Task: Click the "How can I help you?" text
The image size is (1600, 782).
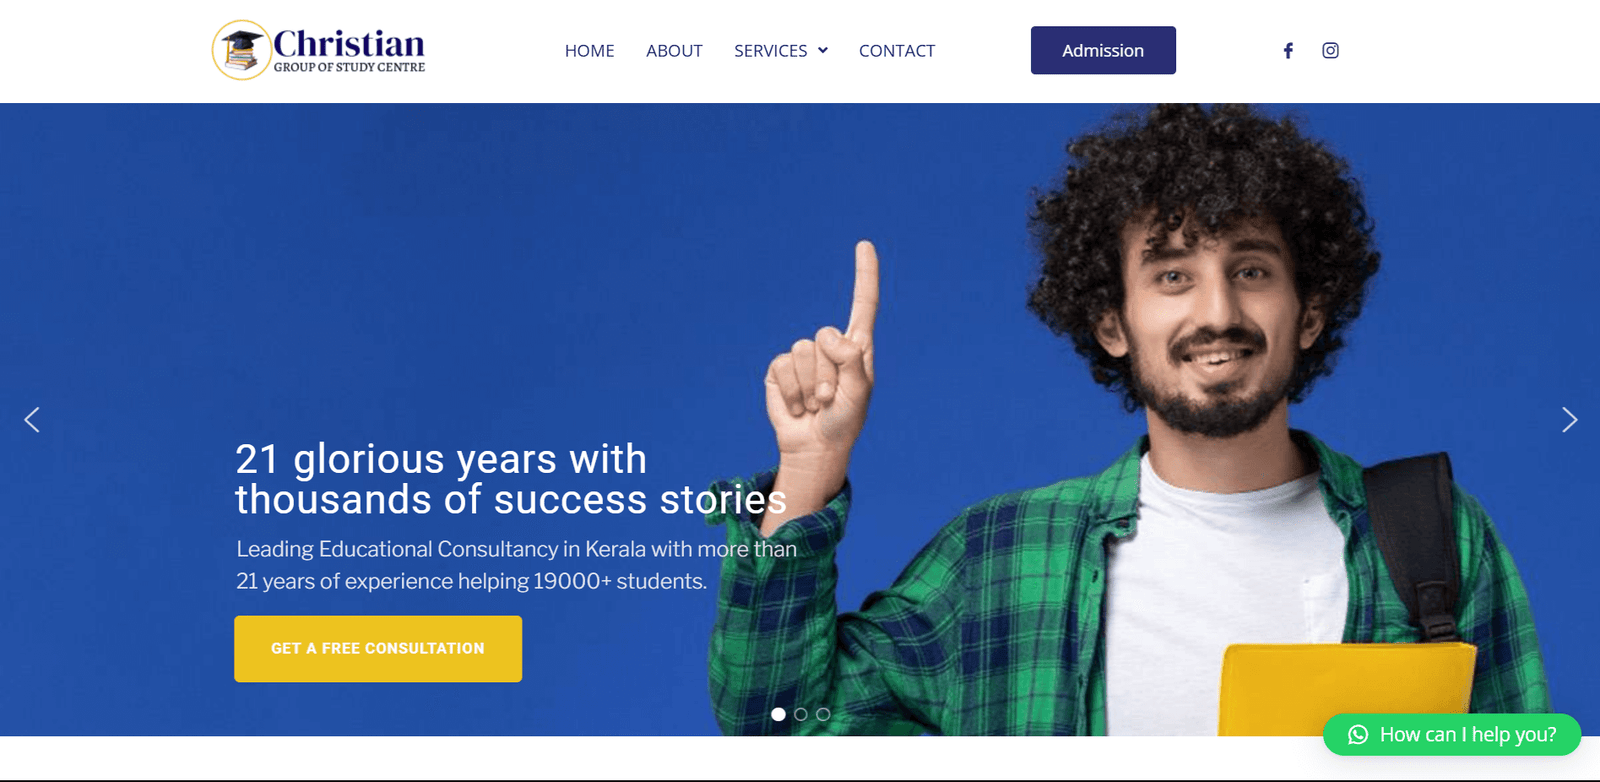Action: (x=1468, y=735)
